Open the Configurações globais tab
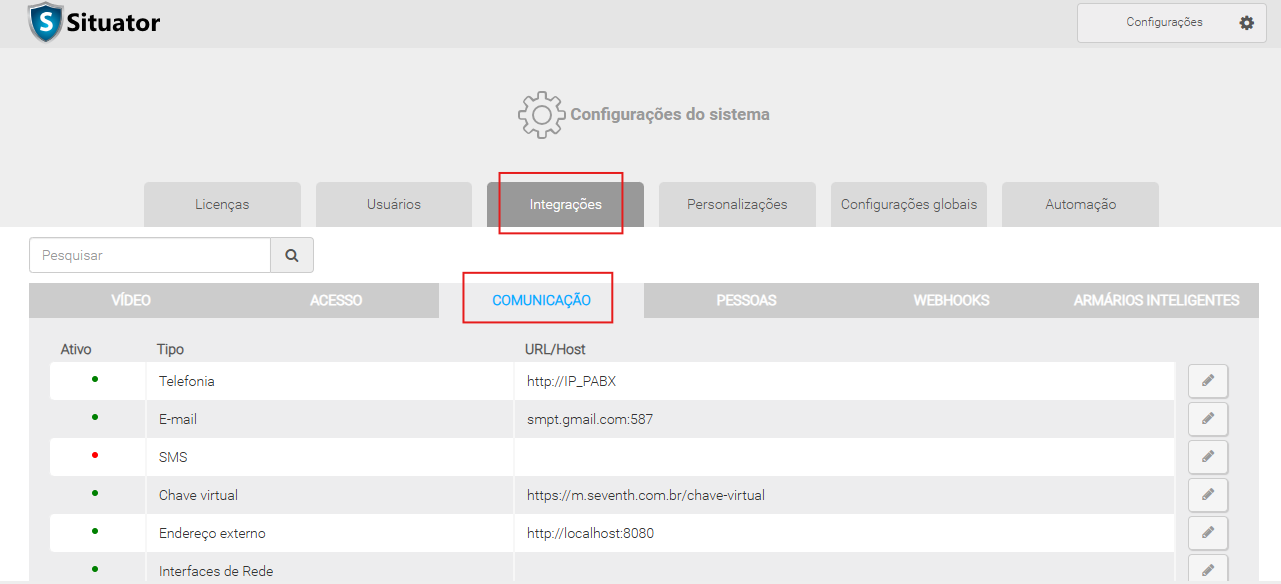 pyautogui.click(x=908, y=204)
